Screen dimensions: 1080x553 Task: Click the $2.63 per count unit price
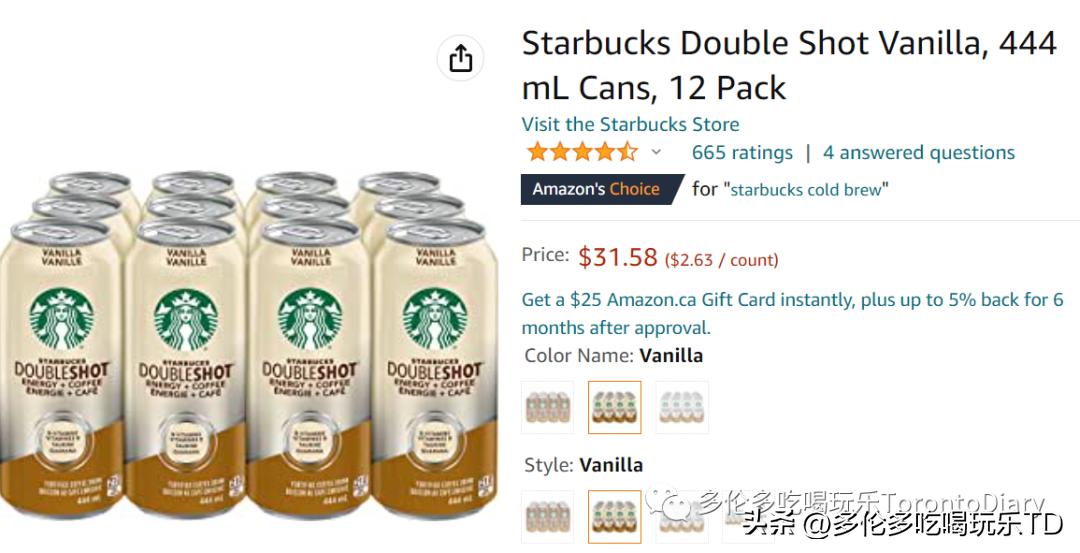(722, 260)
